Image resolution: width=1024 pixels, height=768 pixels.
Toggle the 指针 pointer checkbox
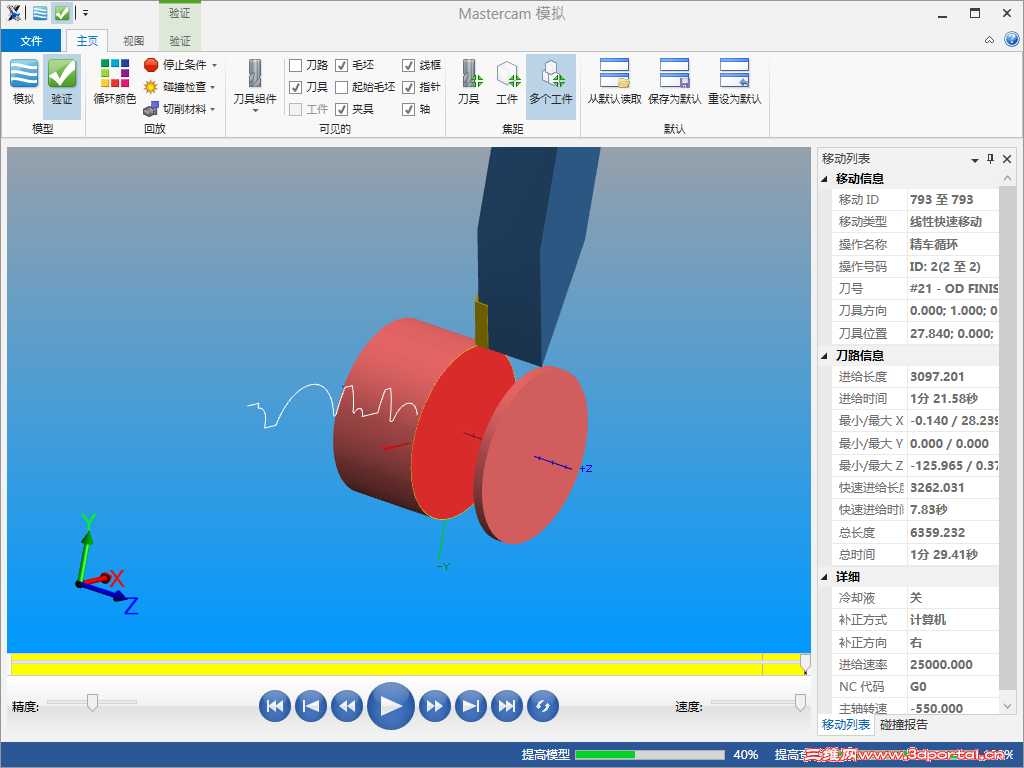click(409, 87)
